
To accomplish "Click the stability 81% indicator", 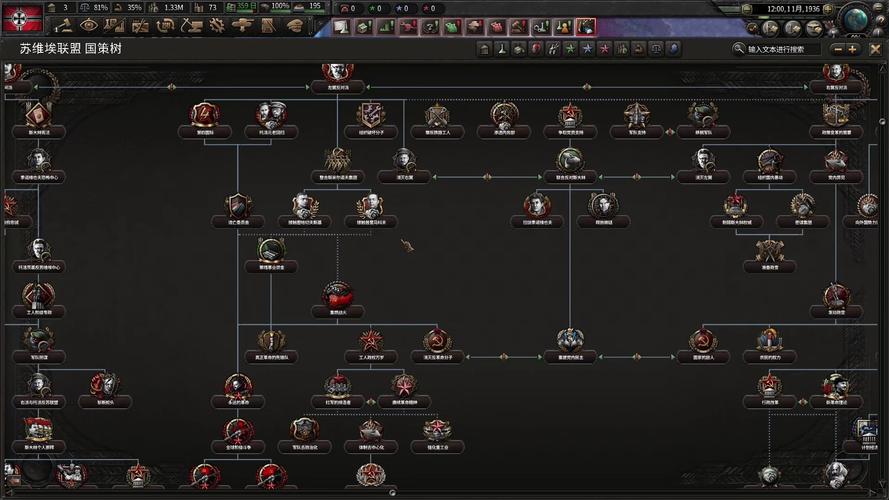I will tap(94, 7).
